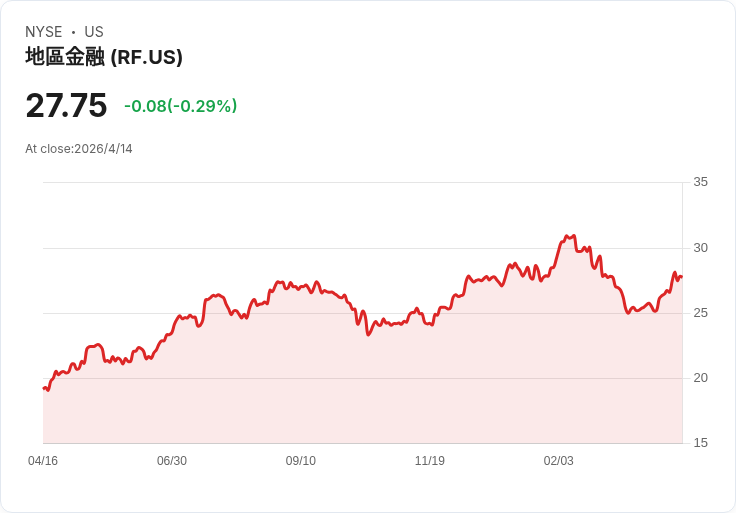Click the At close 2026/4/14 timestamp

coord(79,149)
